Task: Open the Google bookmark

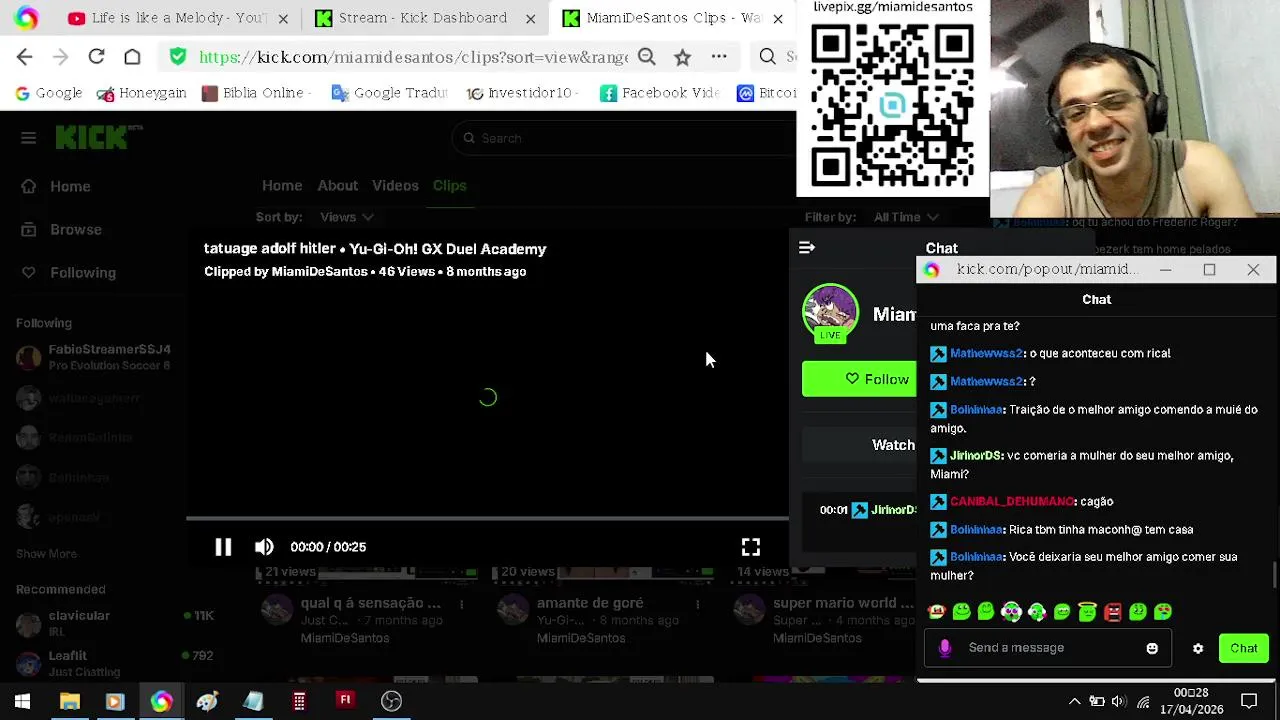Action: click(48, 93)
